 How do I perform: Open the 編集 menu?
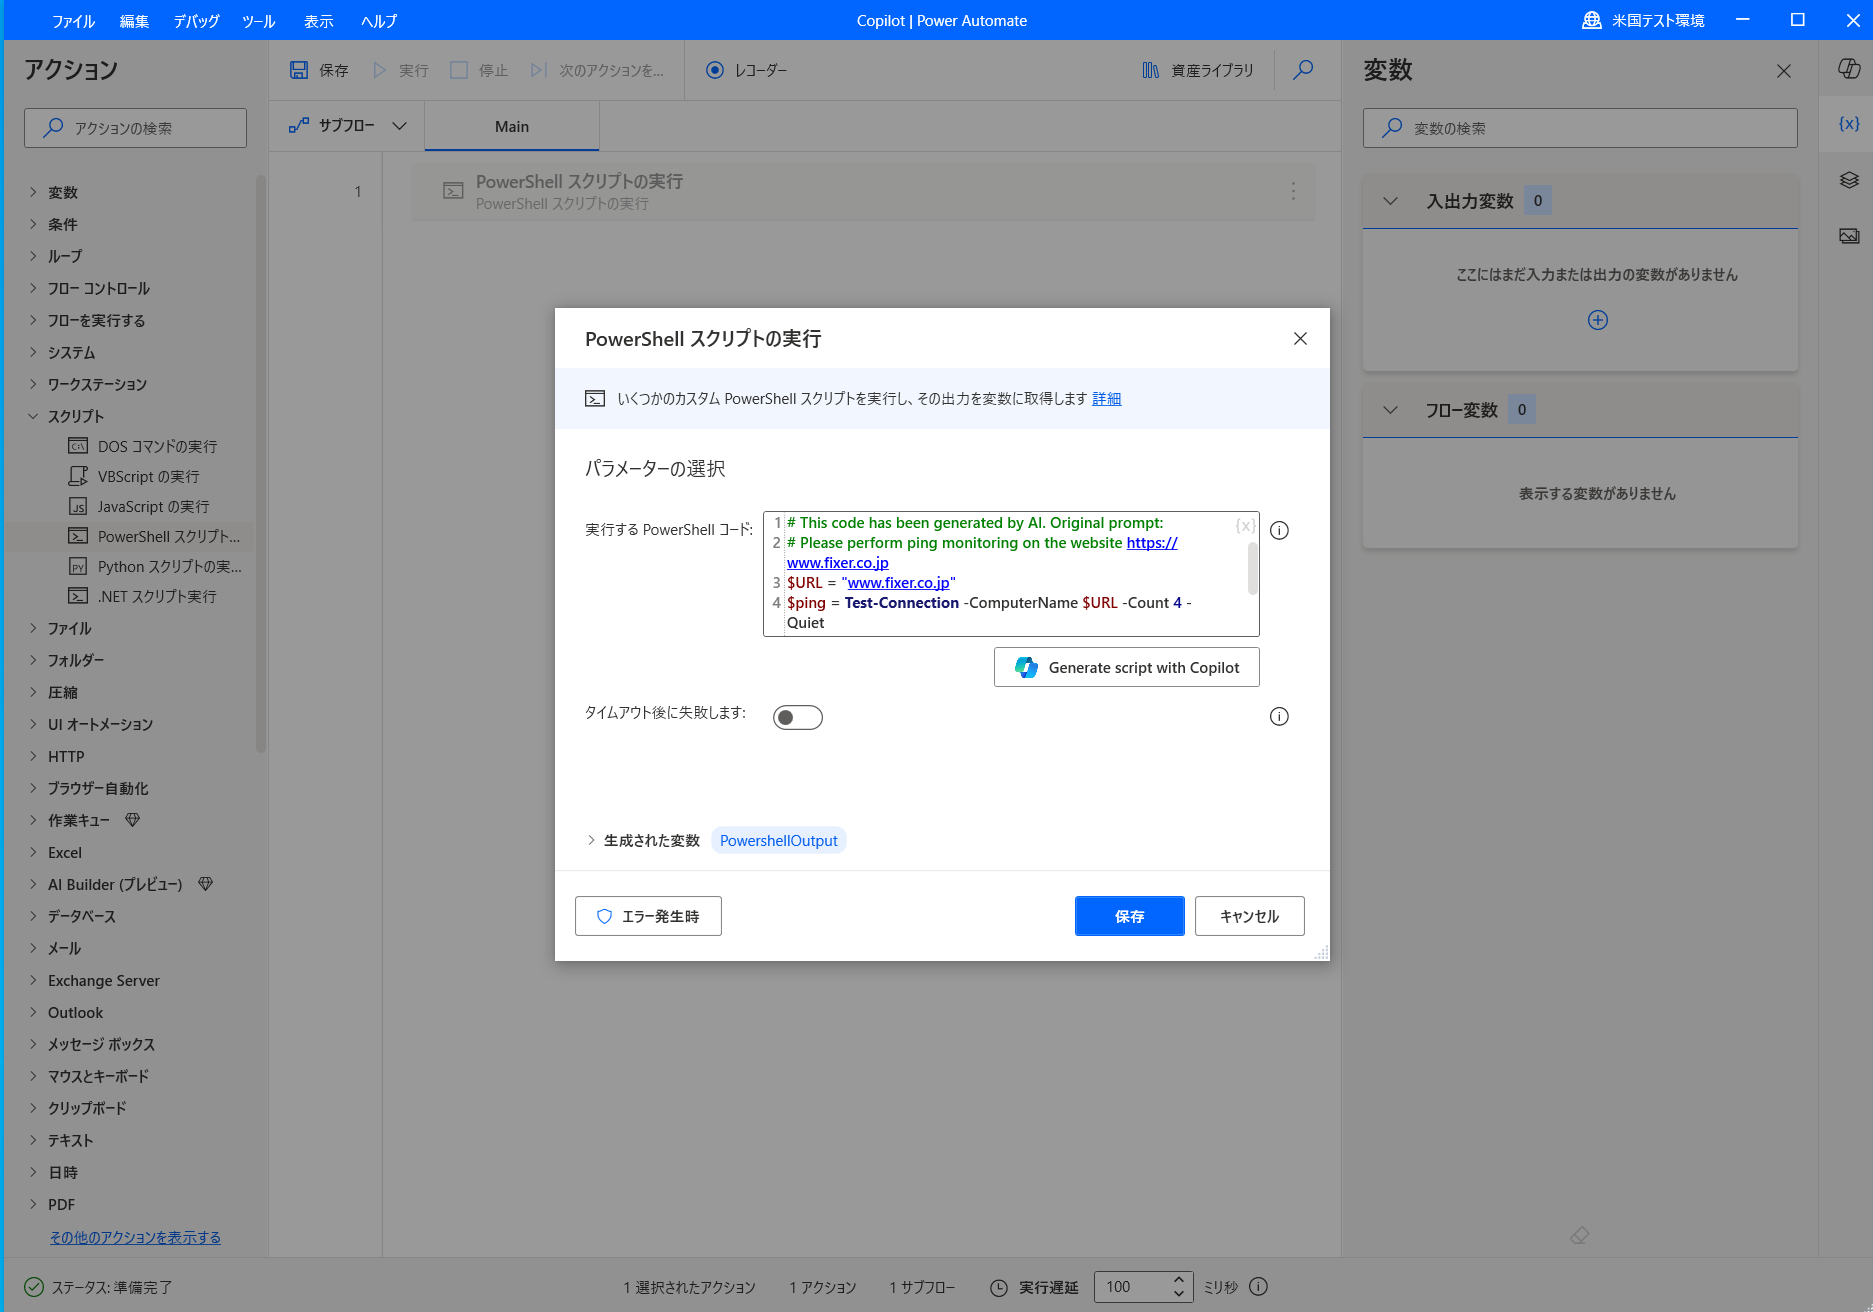tap(134, 21)
